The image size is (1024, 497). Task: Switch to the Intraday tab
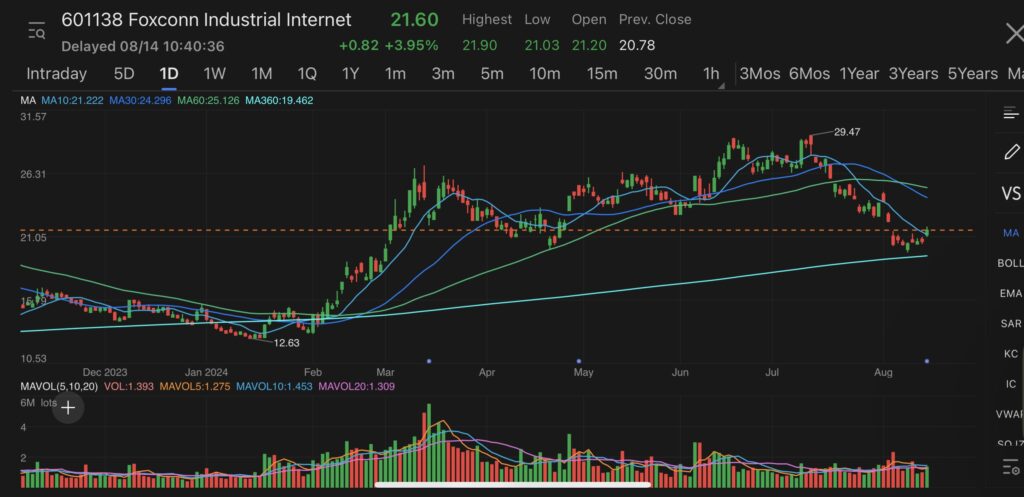pyautogui.click(x=56, y=74)
